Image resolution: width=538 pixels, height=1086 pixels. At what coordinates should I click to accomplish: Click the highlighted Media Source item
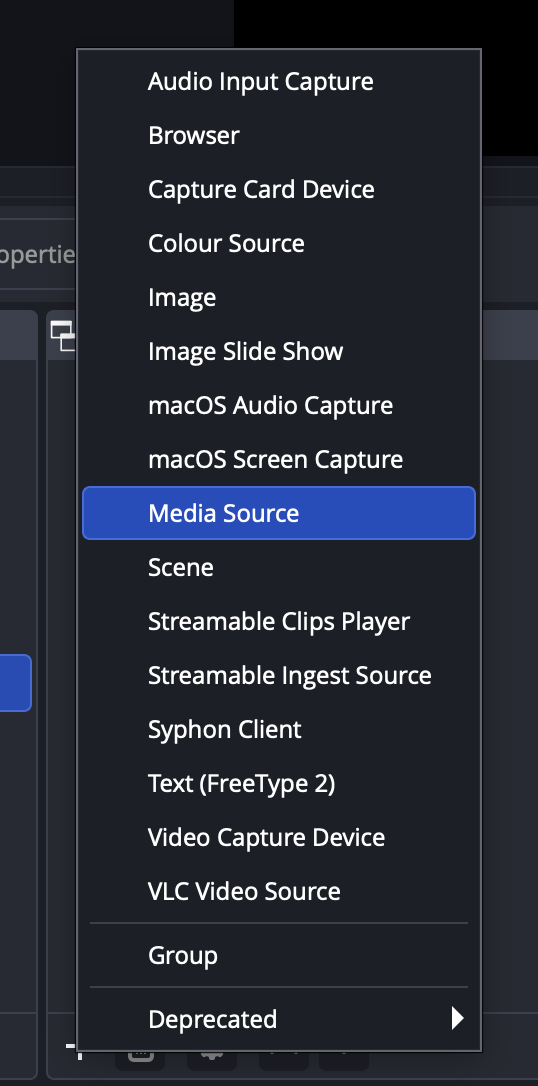click(x=278, y=513)
